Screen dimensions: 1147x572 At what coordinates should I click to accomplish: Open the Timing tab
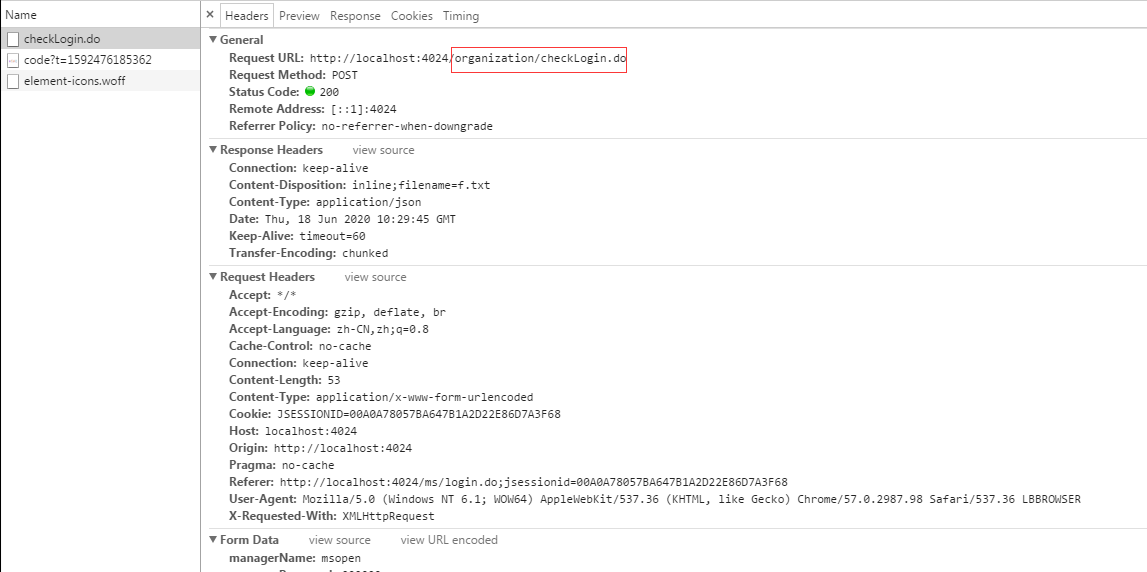tap(460, 16)
